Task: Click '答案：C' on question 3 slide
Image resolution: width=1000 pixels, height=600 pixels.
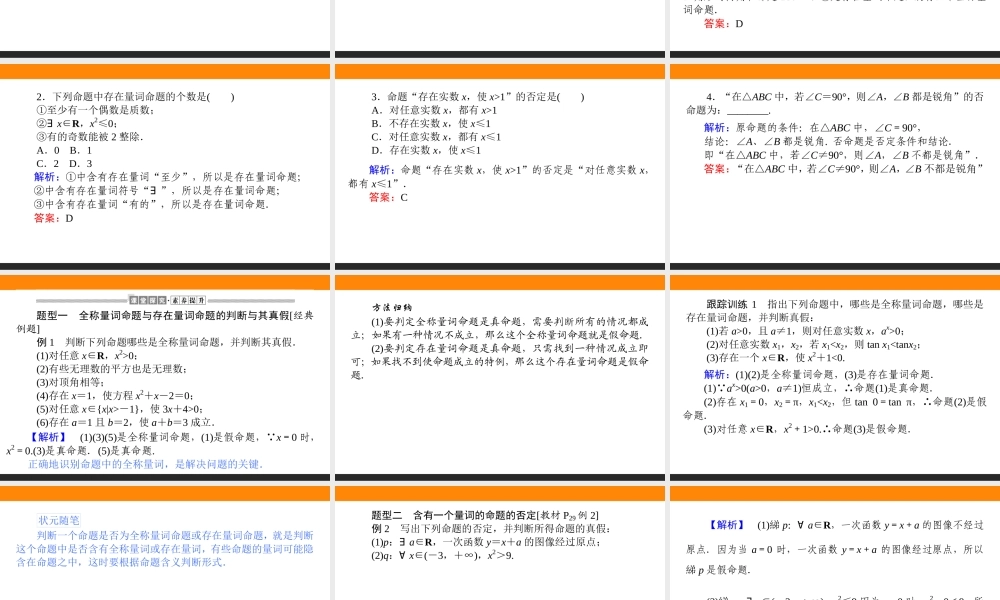Action: [x=388, y=198]
